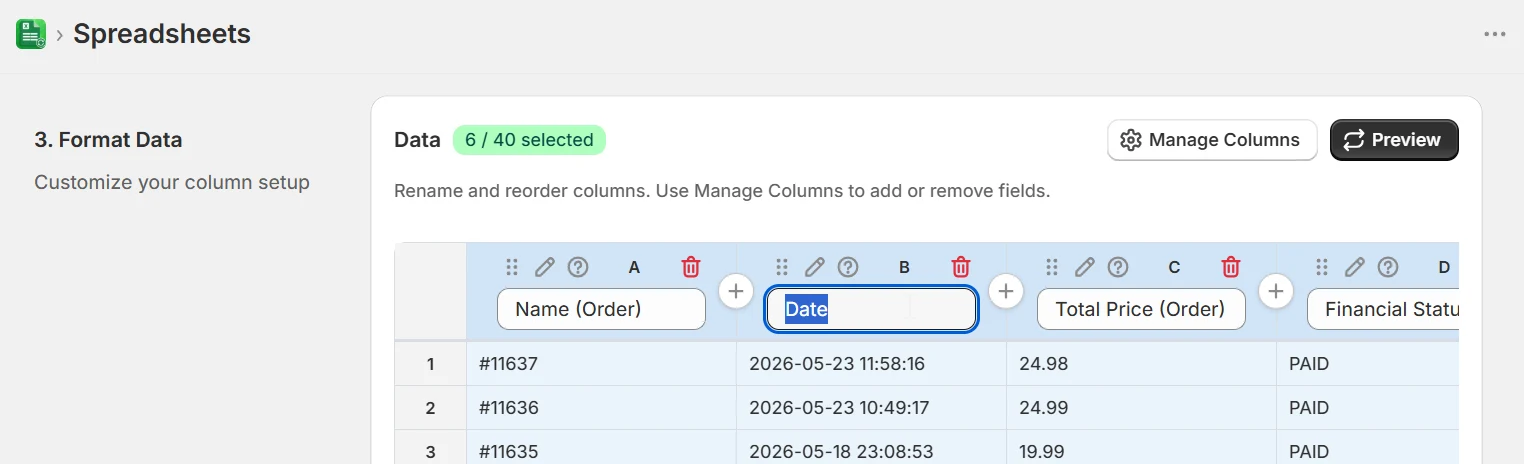Image resolution: width=1524 pixels, height=464 pixels.
Task: Click the pencil edit icon of column D
Action: pos(1355,267)
